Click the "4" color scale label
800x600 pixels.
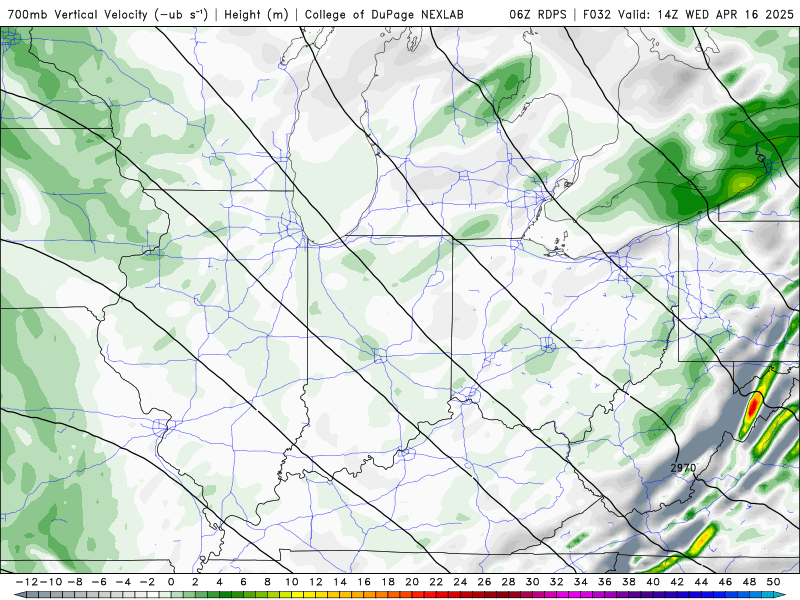(219, 582)
